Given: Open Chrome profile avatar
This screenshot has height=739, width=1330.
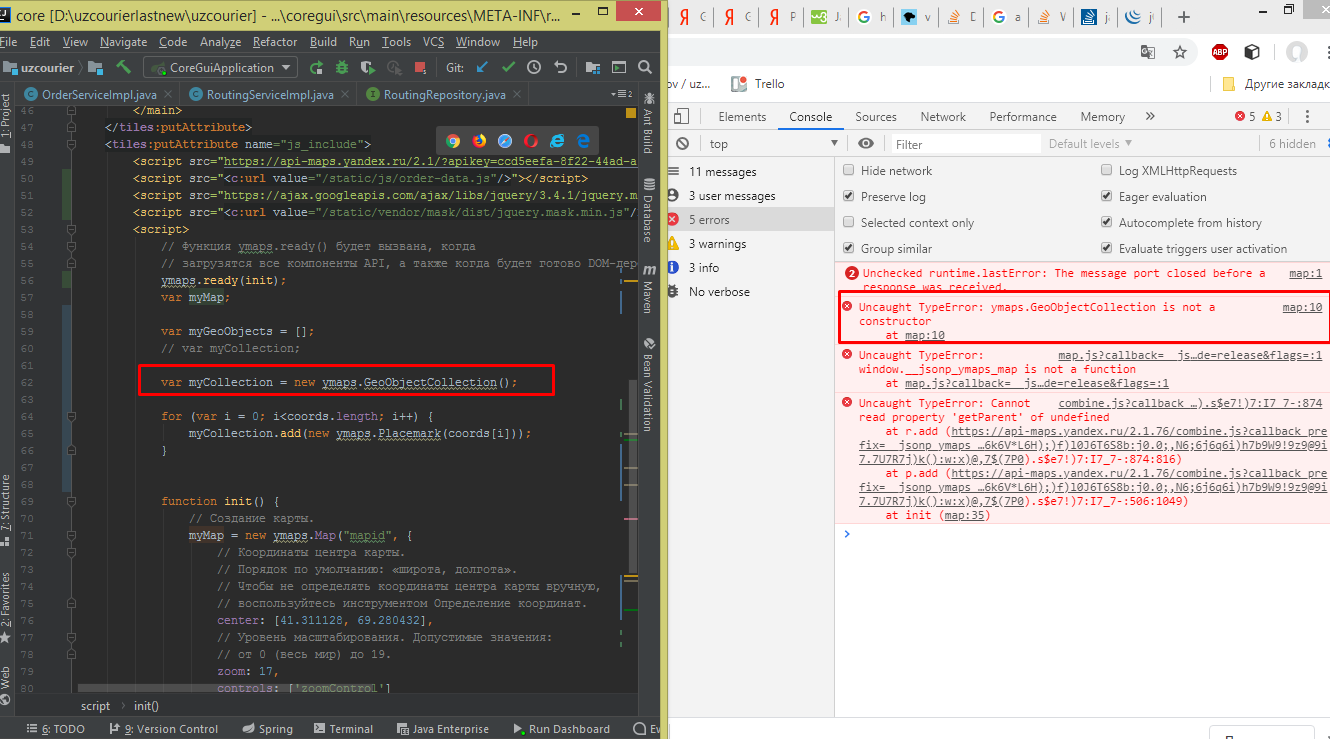Looking at the screenshot, I should pyautogui.click(x=1297, y=52).
